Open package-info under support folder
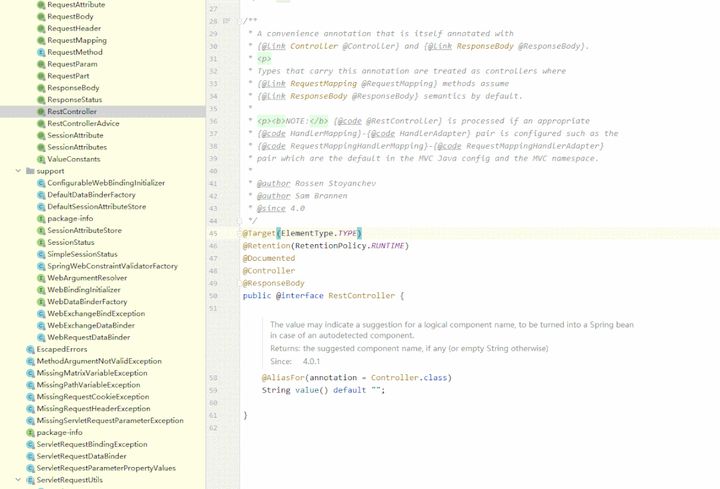720x489 pixels. coord(70,219)
